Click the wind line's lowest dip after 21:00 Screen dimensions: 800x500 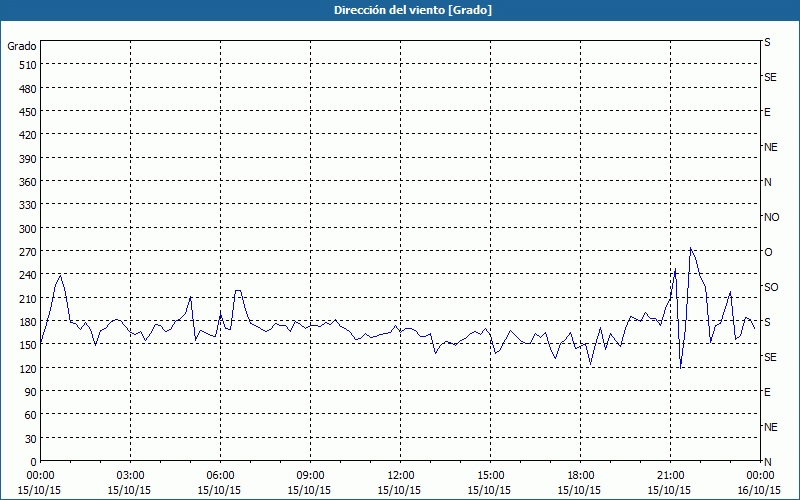click(681, 367)
